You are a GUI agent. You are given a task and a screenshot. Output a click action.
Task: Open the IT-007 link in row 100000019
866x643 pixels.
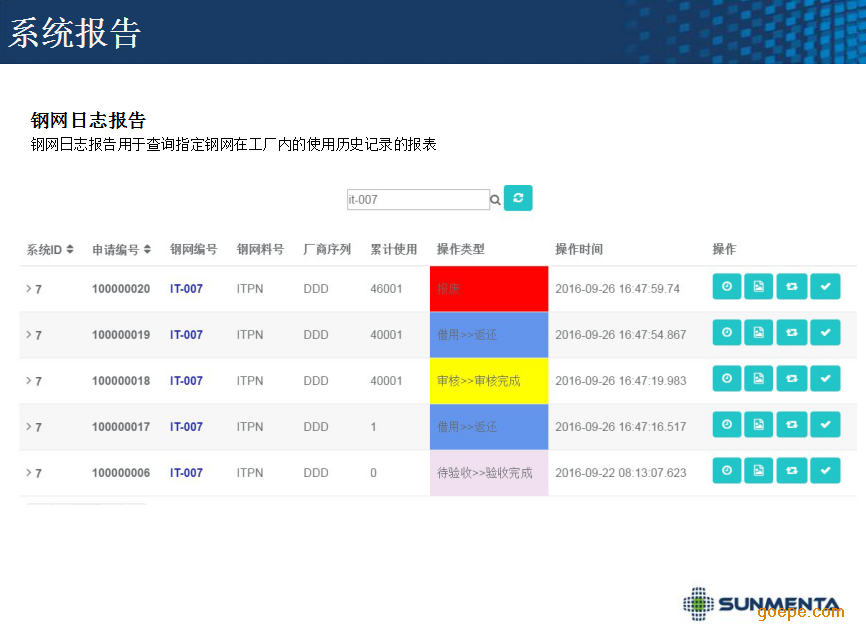[186, 335]
